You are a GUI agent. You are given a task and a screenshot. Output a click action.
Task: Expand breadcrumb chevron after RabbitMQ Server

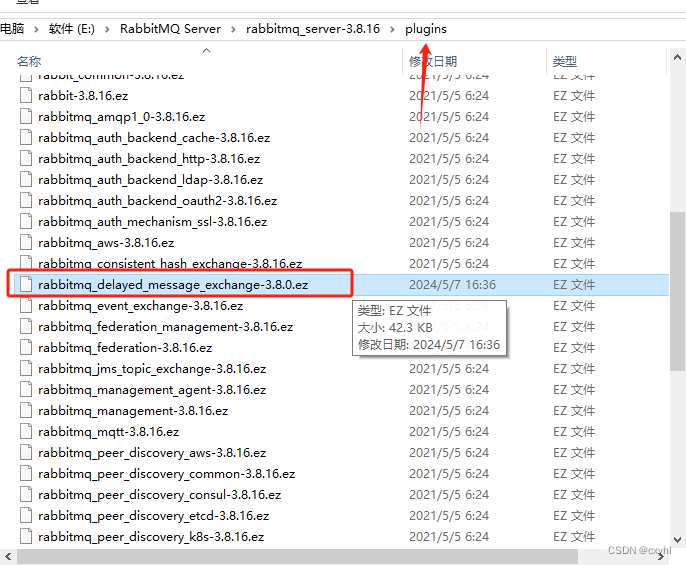(x=234, y=29)
